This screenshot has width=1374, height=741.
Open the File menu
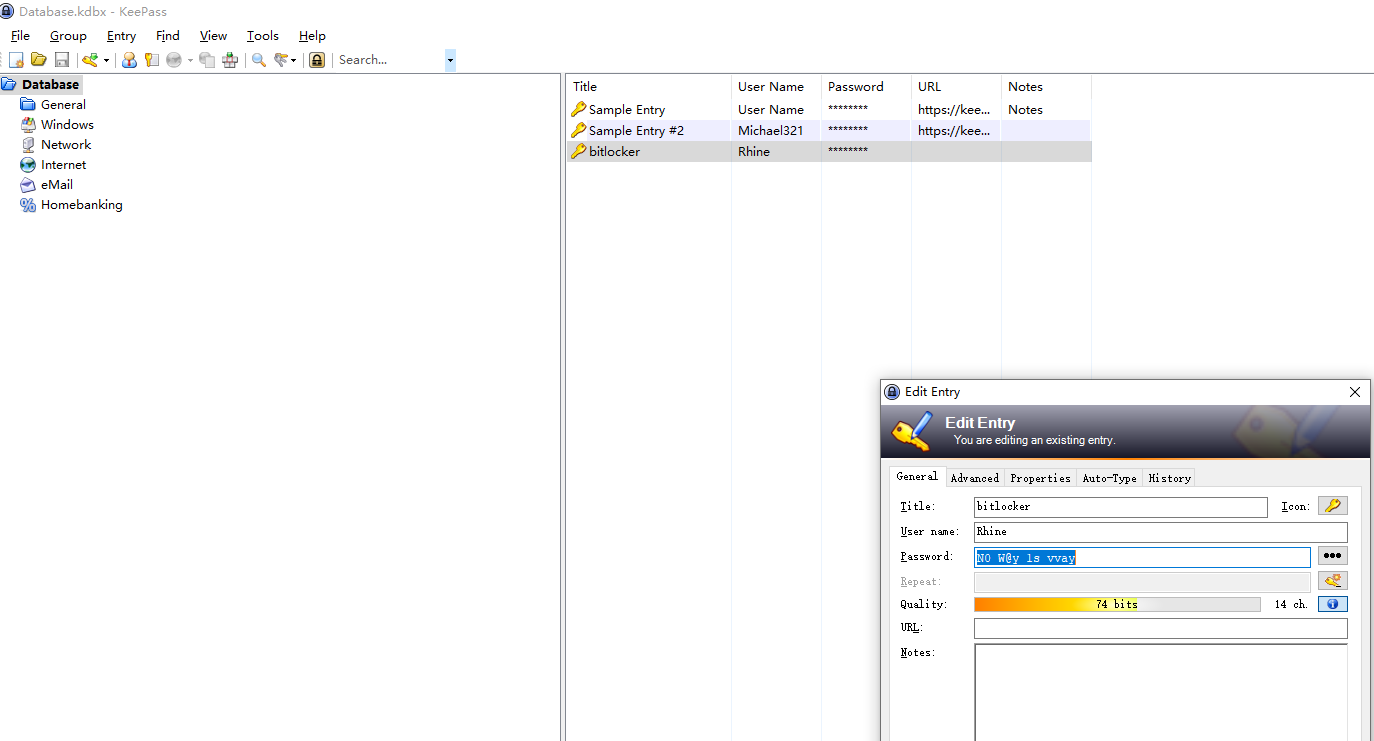pyautogui.click(x=20, y=36)
